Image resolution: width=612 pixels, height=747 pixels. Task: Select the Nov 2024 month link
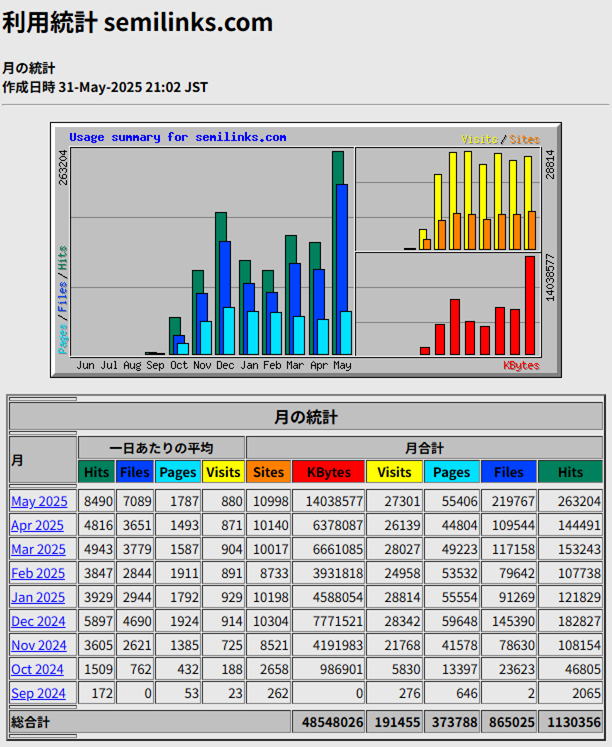click(x=38, y=645)
